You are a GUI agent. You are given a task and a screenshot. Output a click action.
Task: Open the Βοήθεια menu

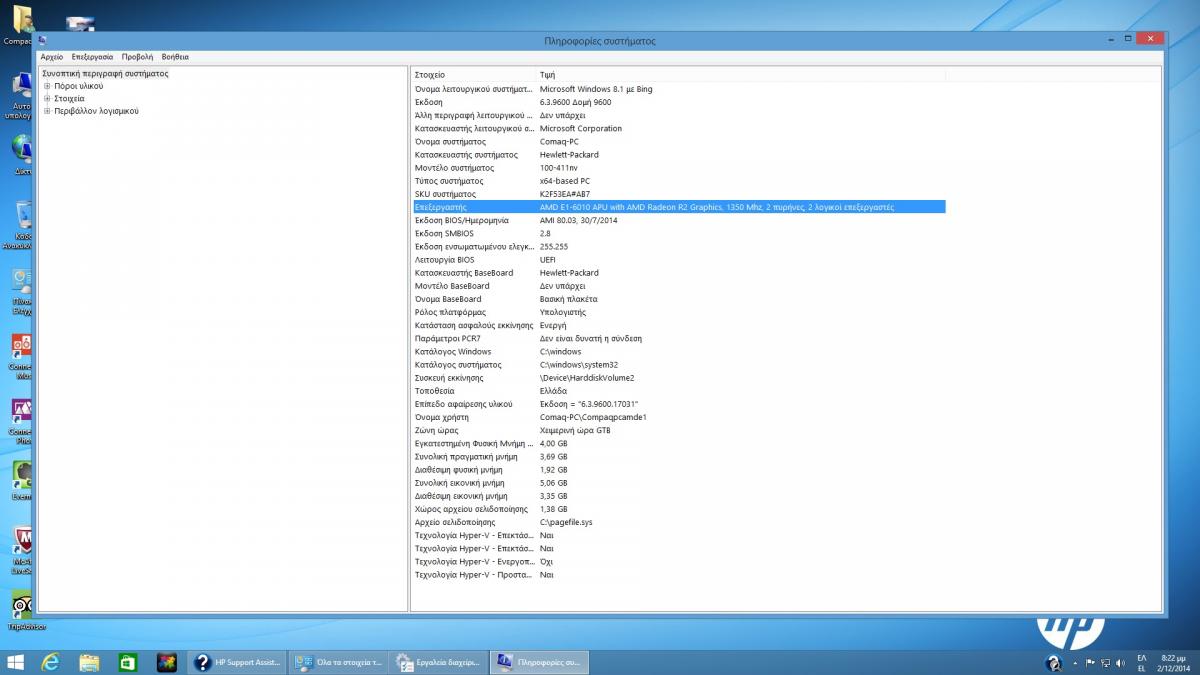pyautogui.click(x=175, y=57)
